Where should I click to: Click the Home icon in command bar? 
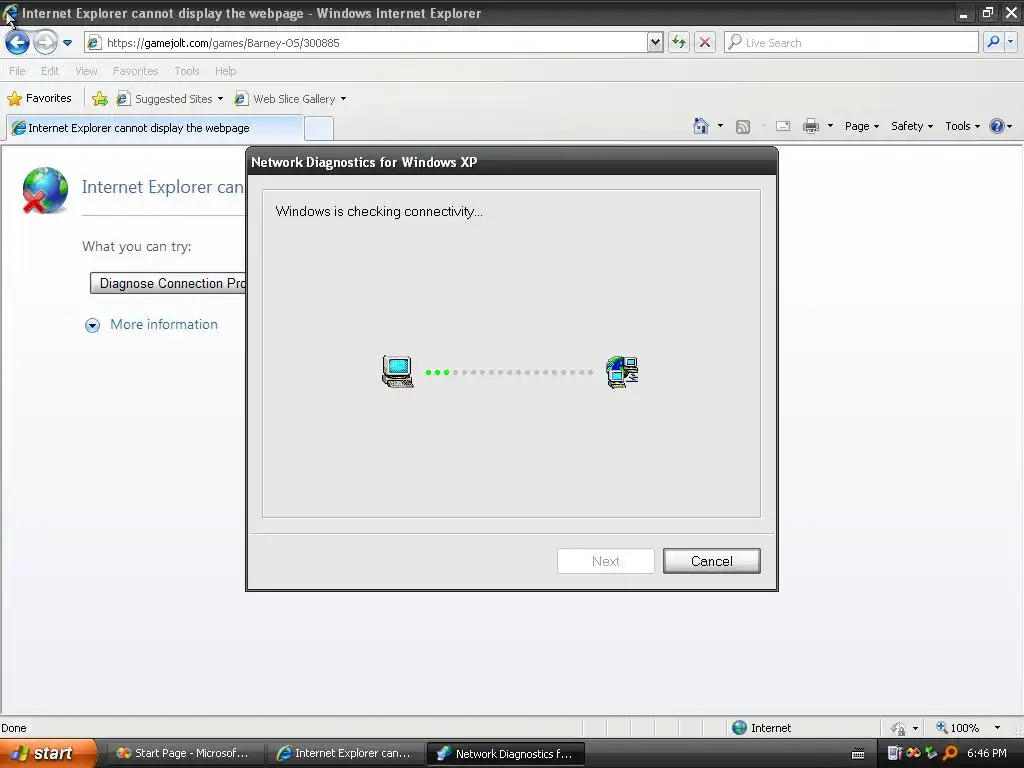[x=701, y=126]
